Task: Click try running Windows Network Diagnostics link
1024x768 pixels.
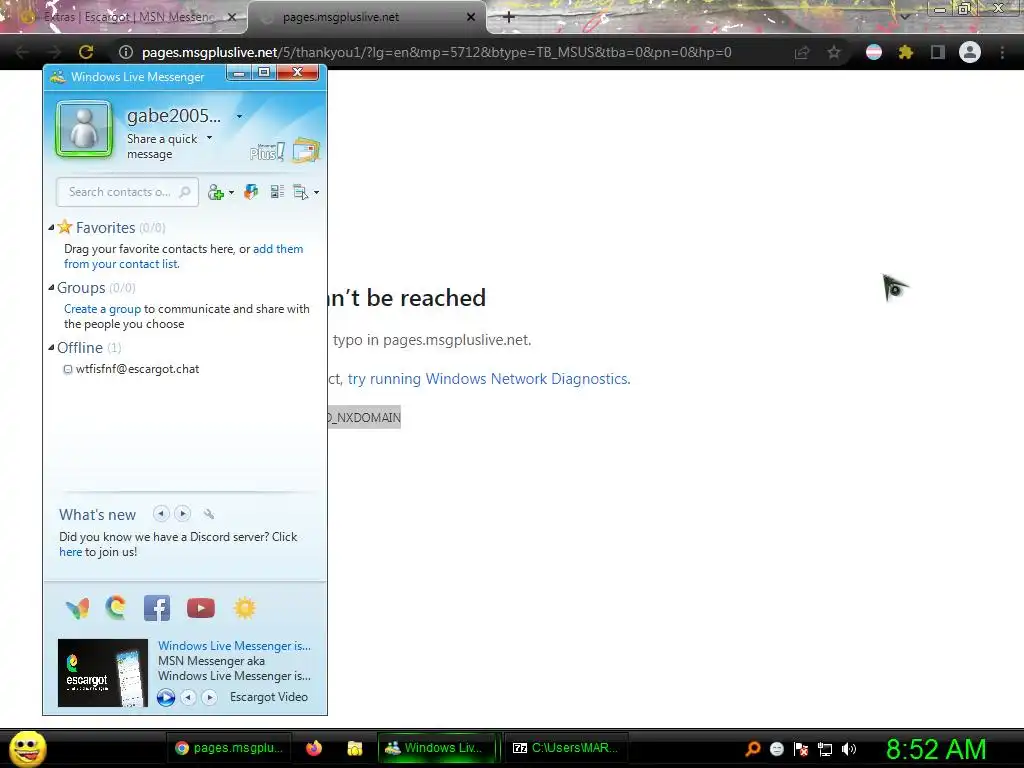Action: [x=489, y=379]
